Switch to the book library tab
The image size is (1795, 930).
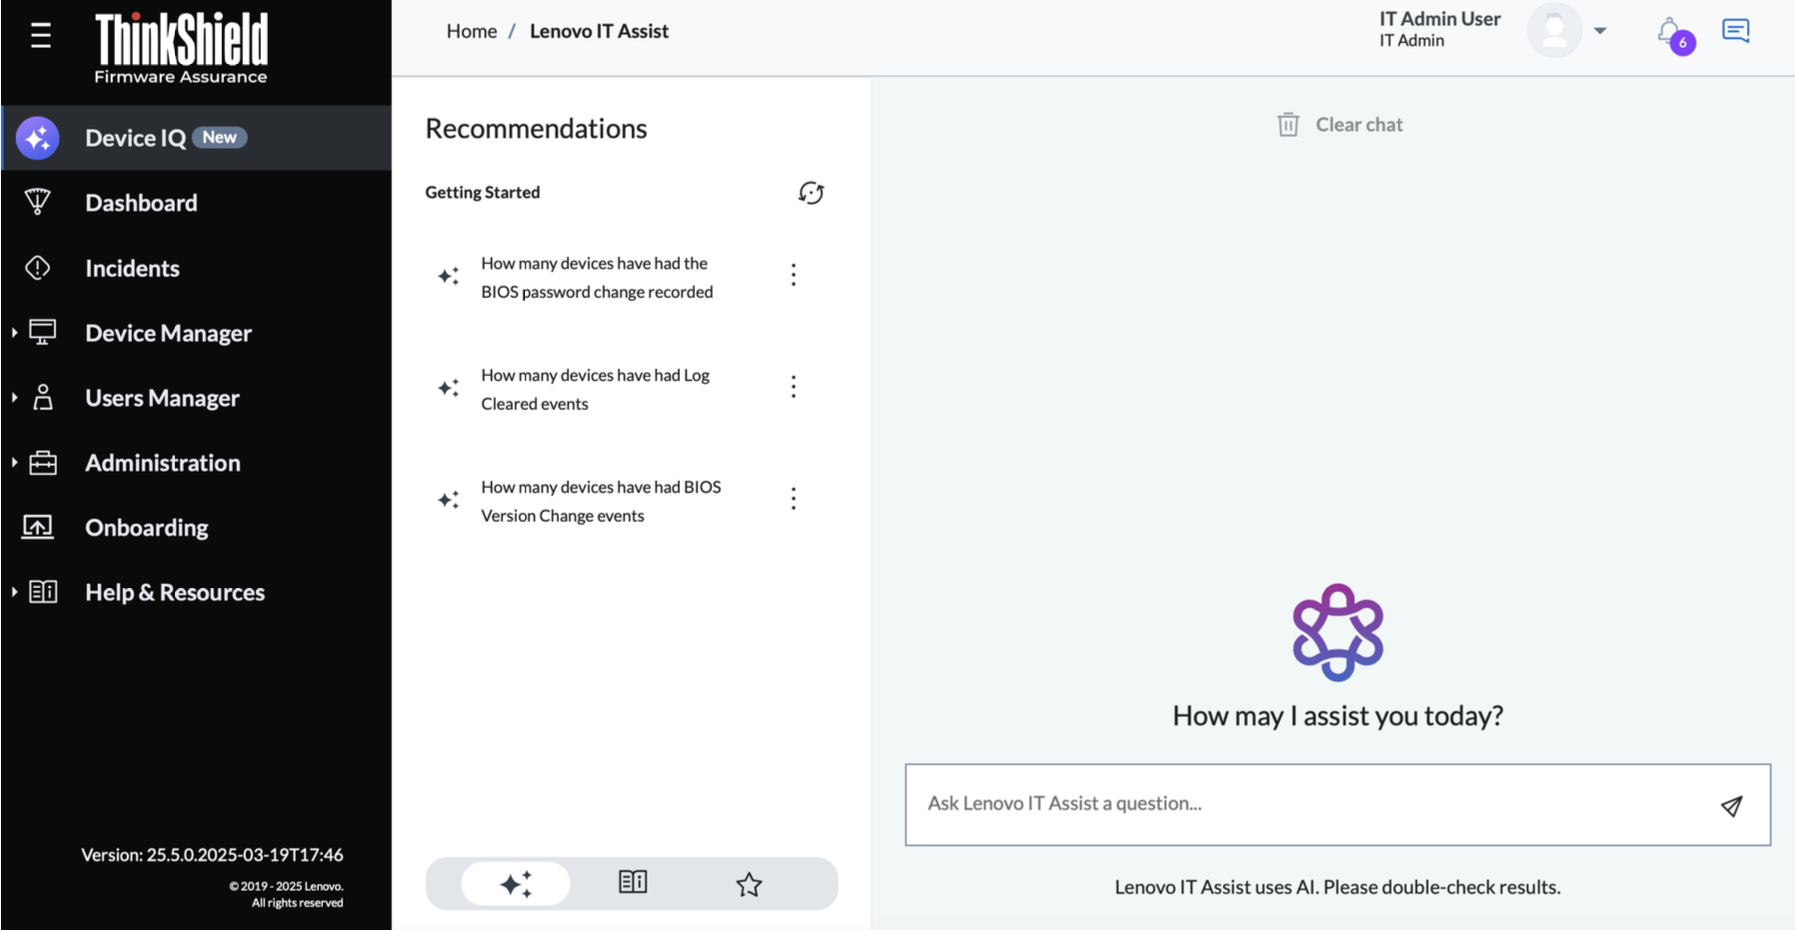(633, 882)
